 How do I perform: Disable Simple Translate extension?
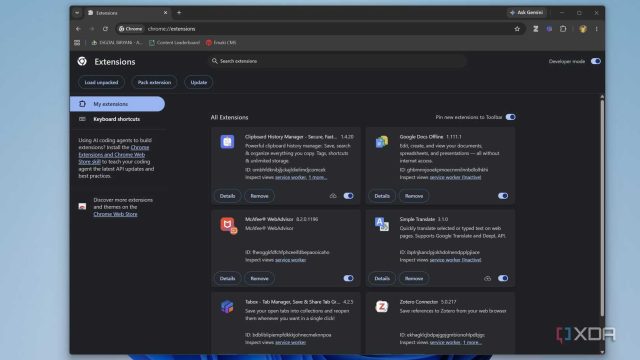point(503,278)
